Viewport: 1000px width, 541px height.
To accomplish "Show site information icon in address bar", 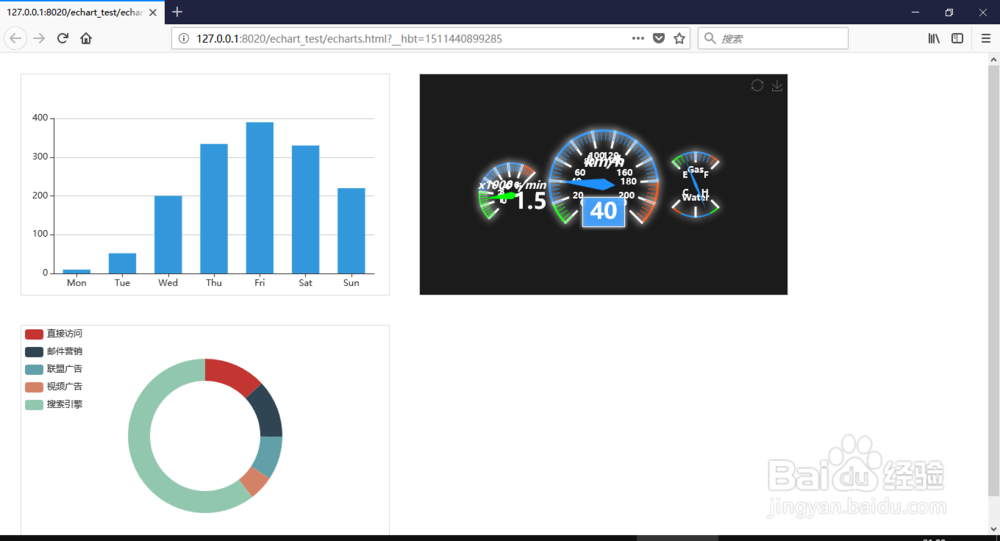I will click(x=184, y=38).
